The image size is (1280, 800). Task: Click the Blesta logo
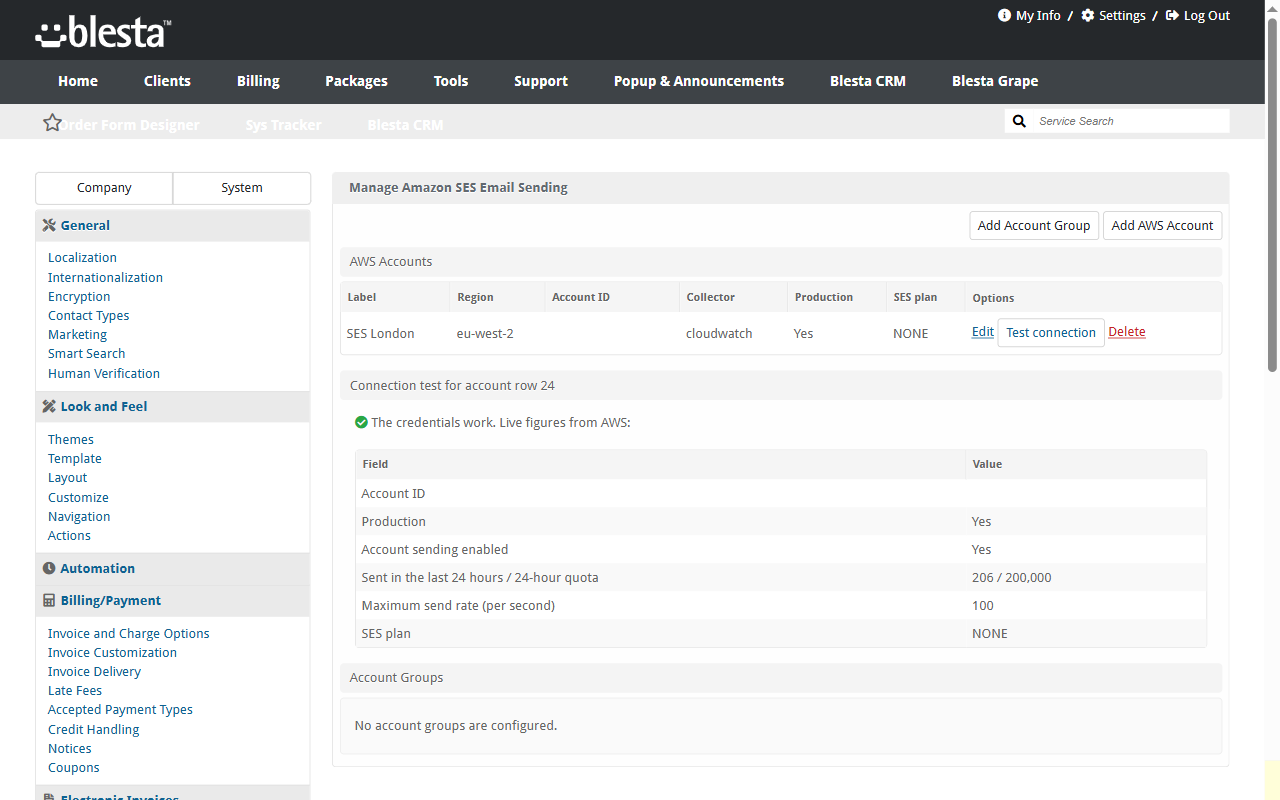click(103, 33)
